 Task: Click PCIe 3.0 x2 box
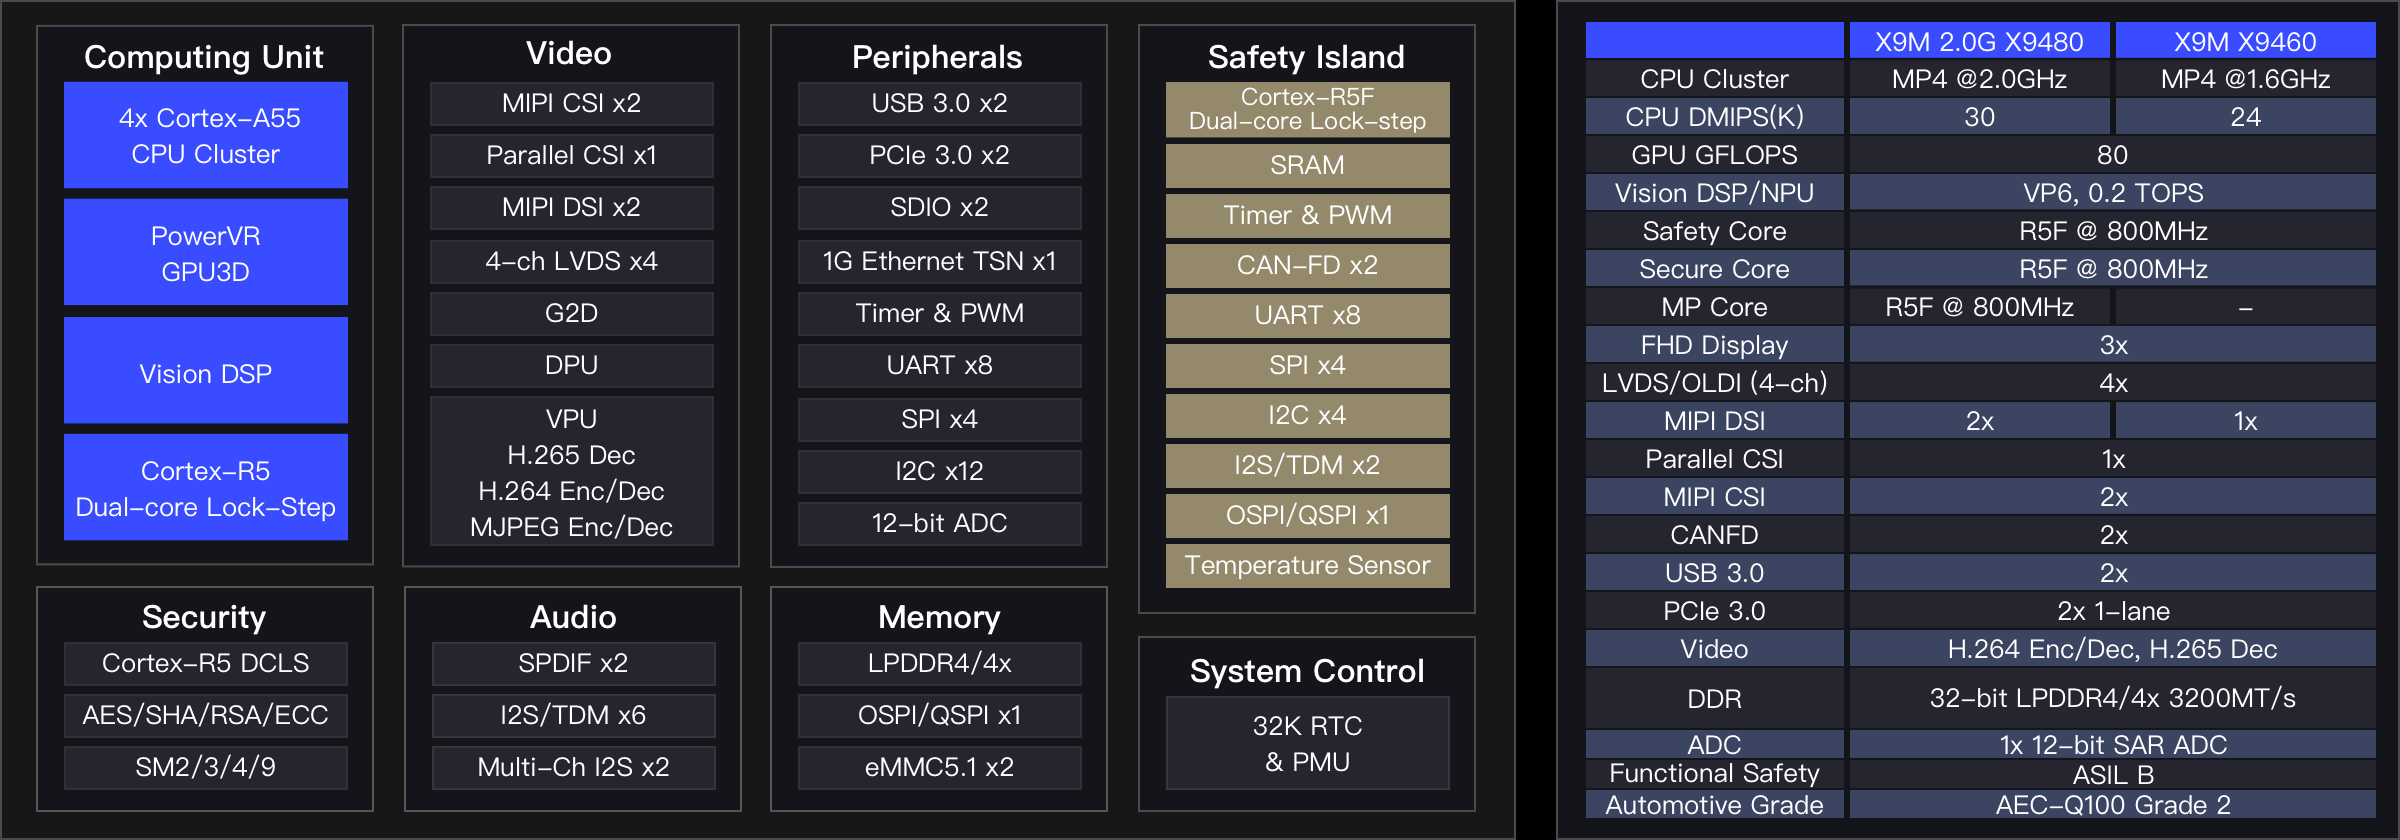tap(940, 156)
